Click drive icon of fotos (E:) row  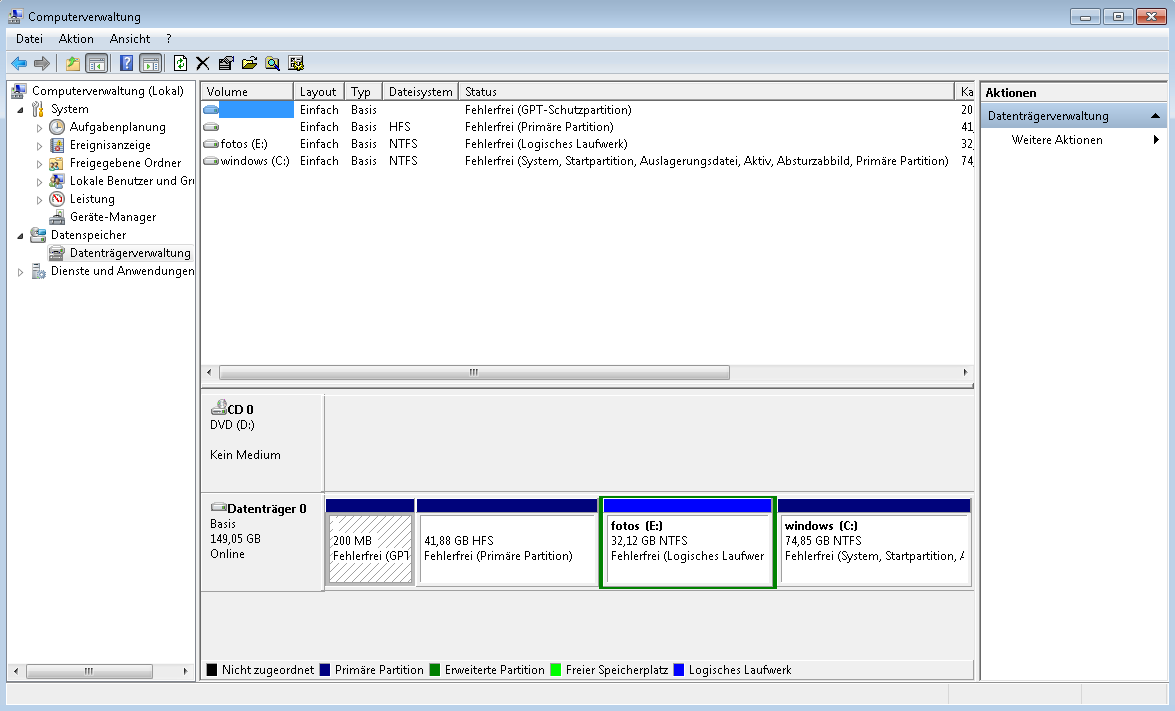click(x=211, y=144)
